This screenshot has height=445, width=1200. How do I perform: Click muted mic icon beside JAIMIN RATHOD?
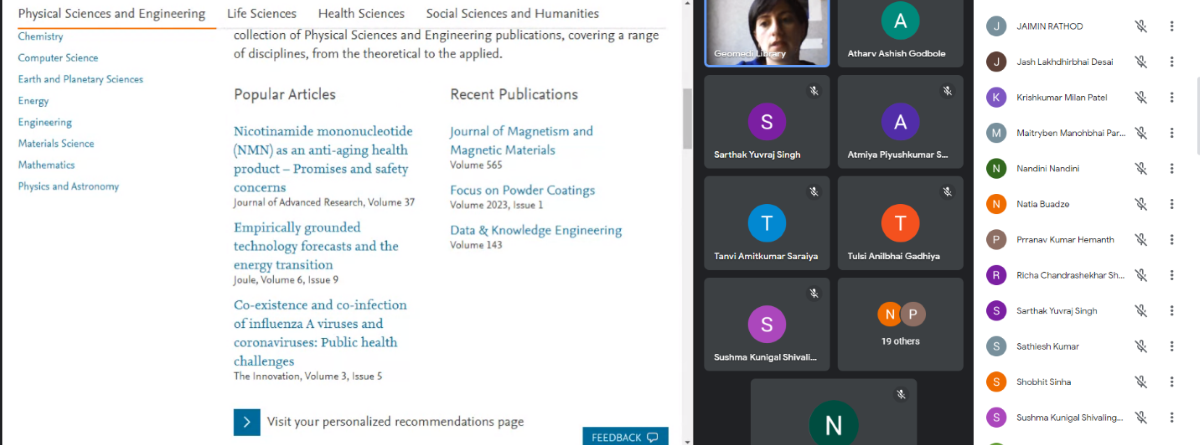pos(1141,26)
